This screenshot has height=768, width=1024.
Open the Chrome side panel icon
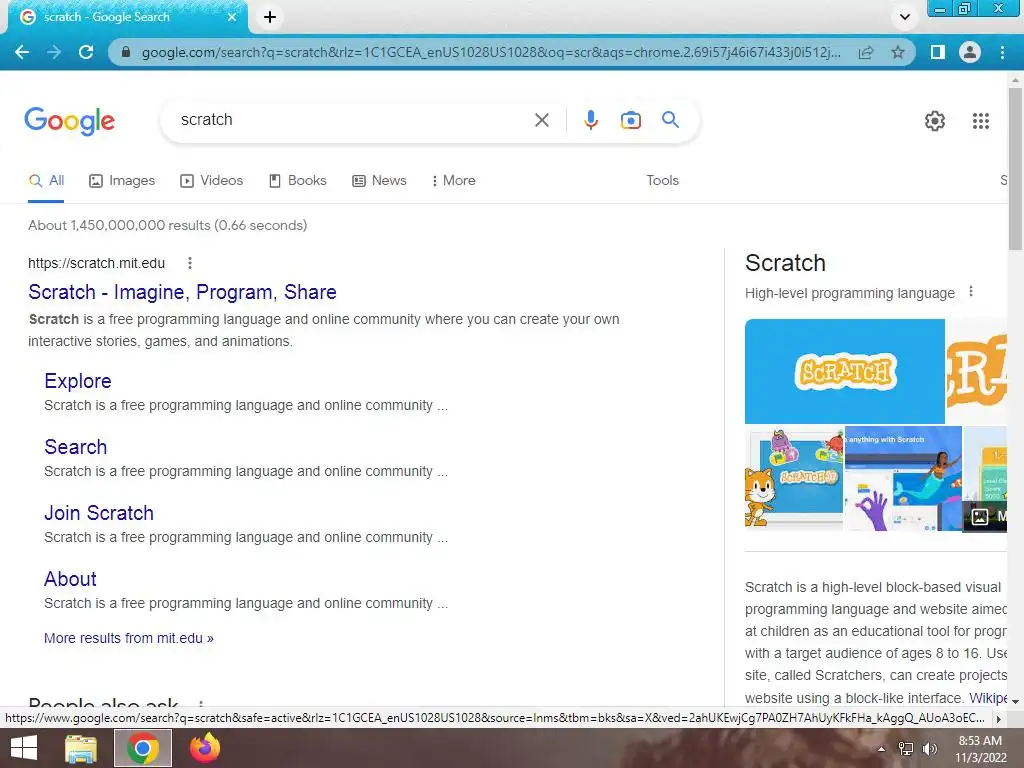click(x=937, y=52)
